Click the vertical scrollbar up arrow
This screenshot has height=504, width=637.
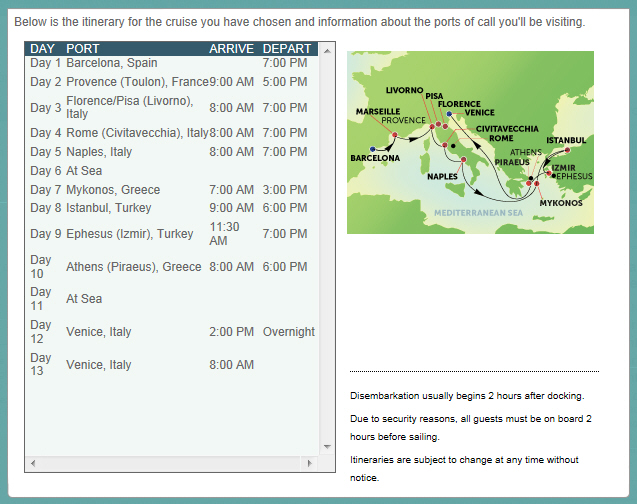[327, 51]
